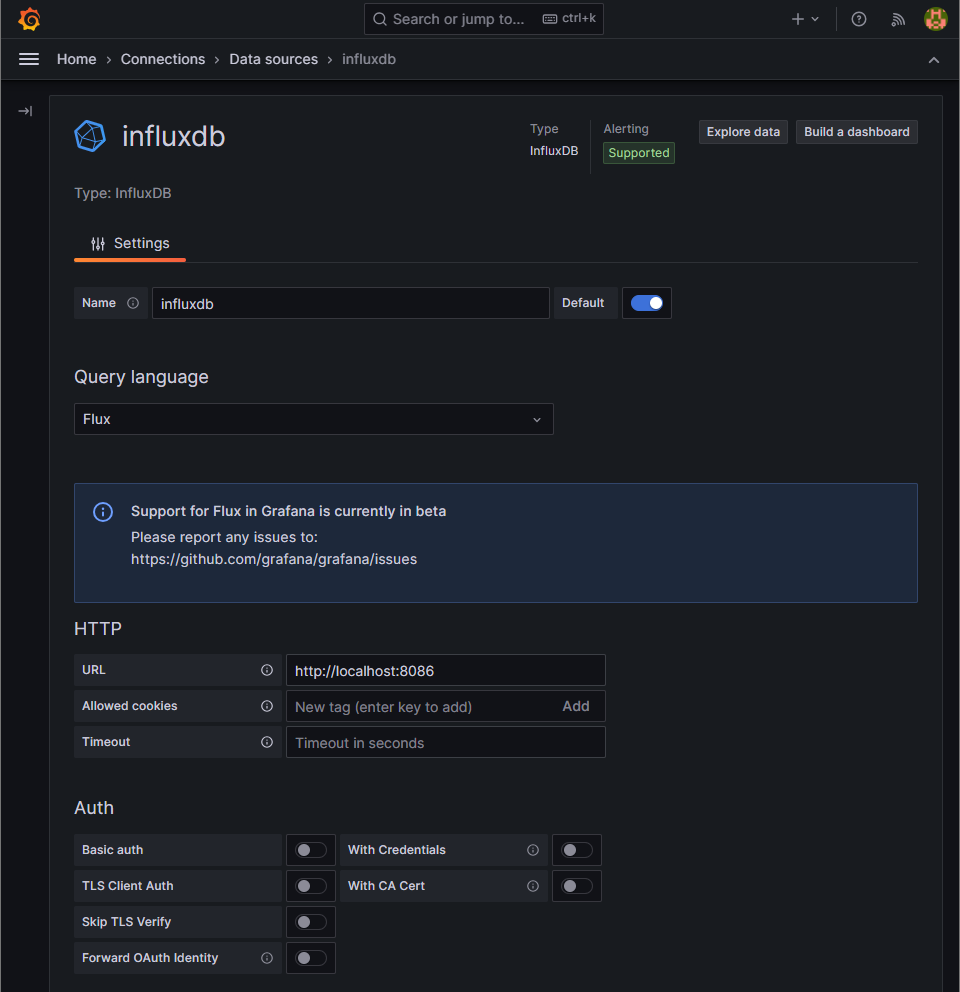
Task: Click the search magnifier icon
Action: point(380,19)
